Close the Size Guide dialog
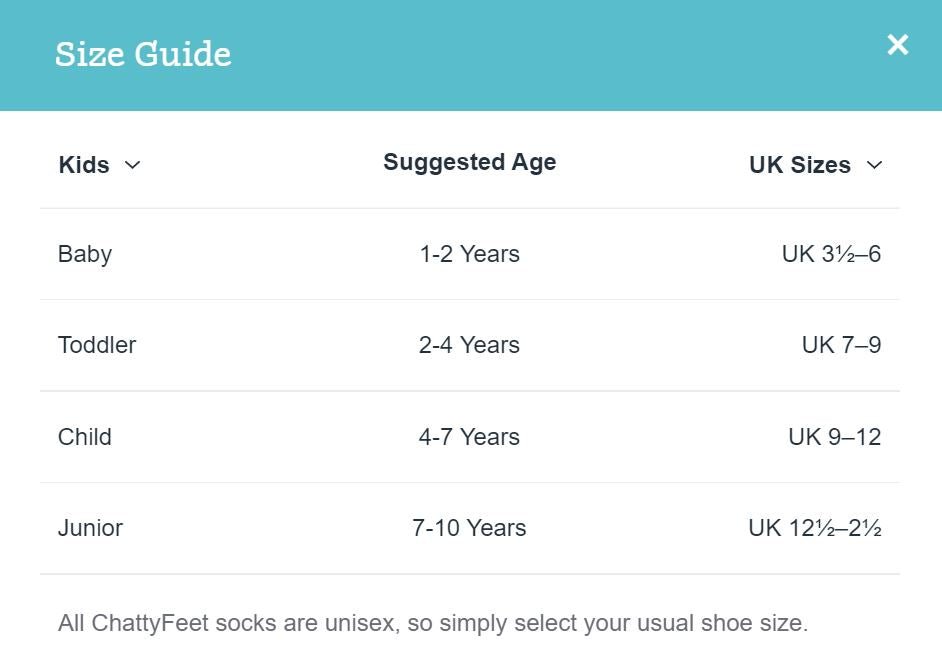 point(898,44)
